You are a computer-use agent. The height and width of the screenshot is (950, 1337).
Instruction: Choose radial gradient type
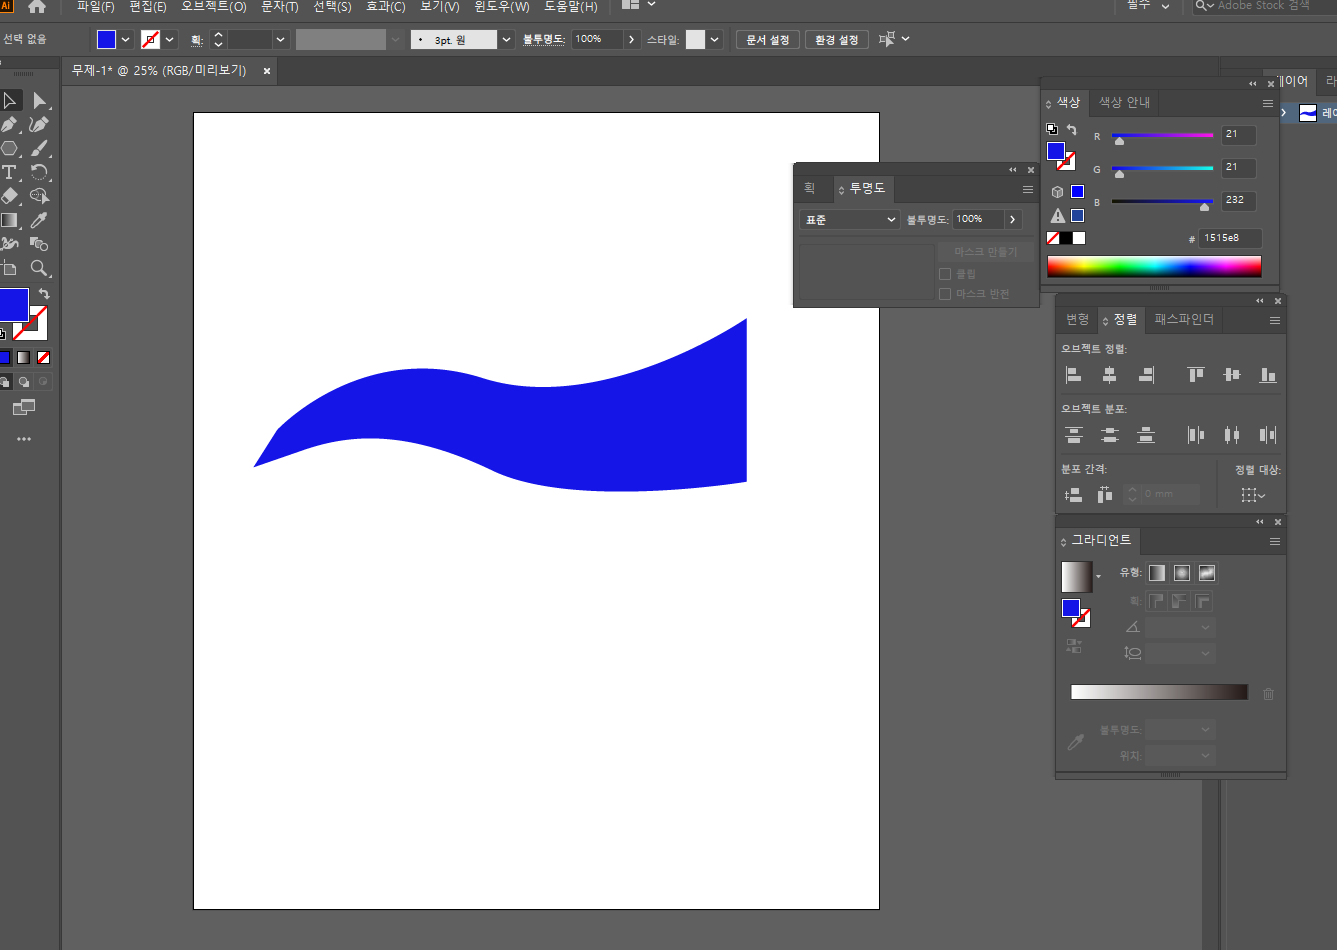click(x=1182, y=573)
